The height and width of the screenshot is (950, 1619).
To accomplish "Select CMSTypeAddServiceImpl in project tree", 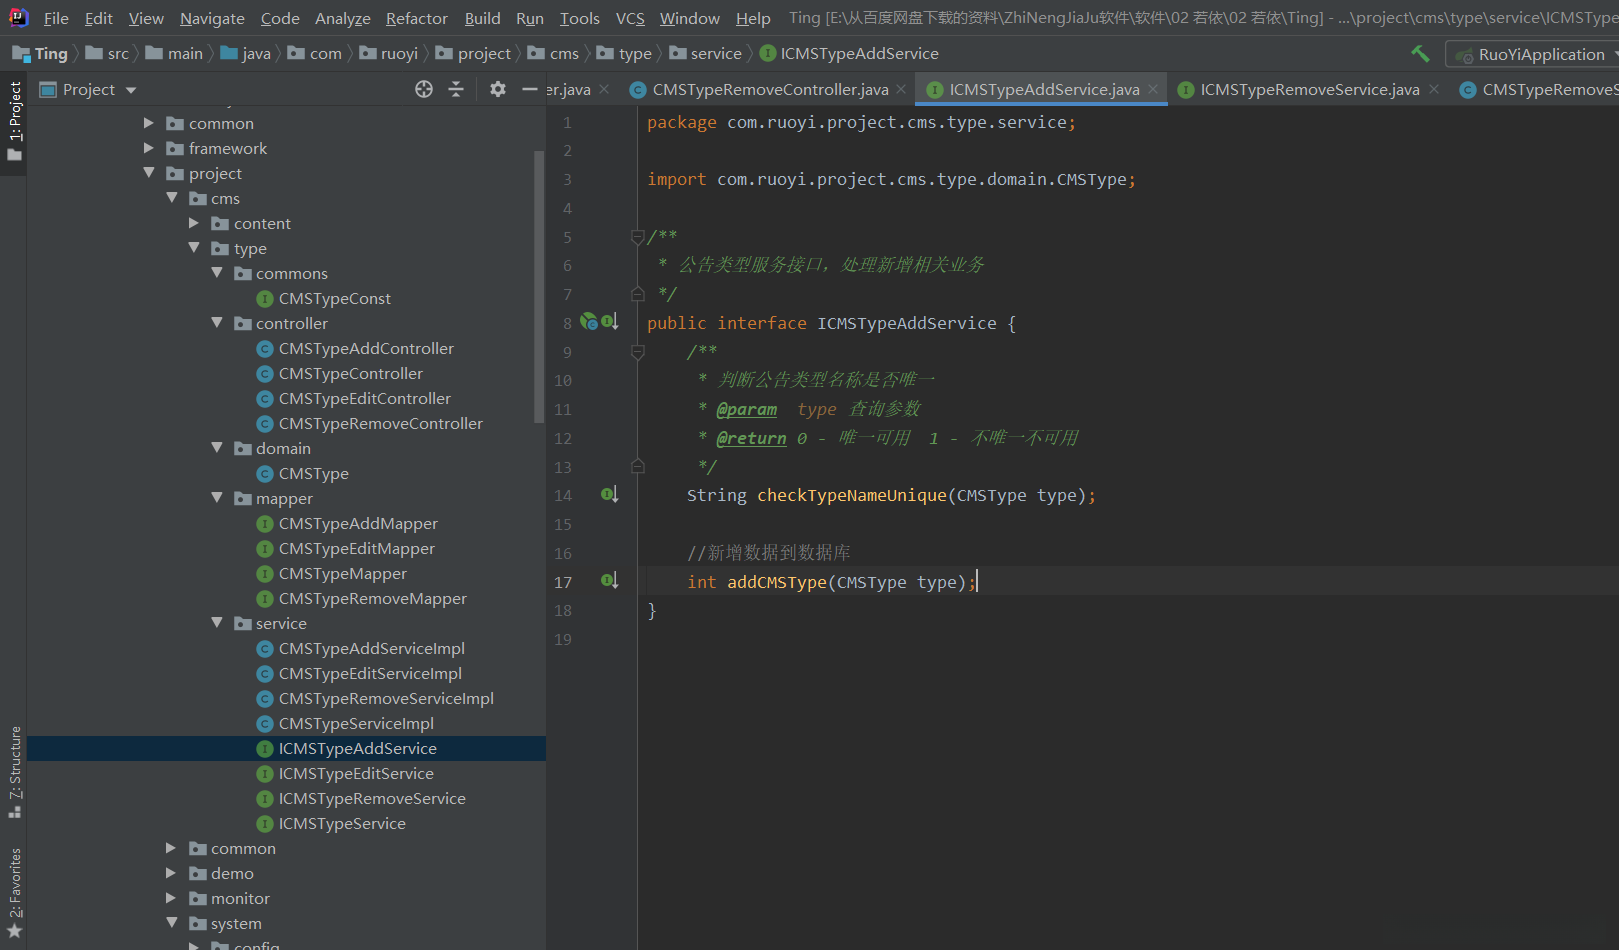I will click(371, 648).
